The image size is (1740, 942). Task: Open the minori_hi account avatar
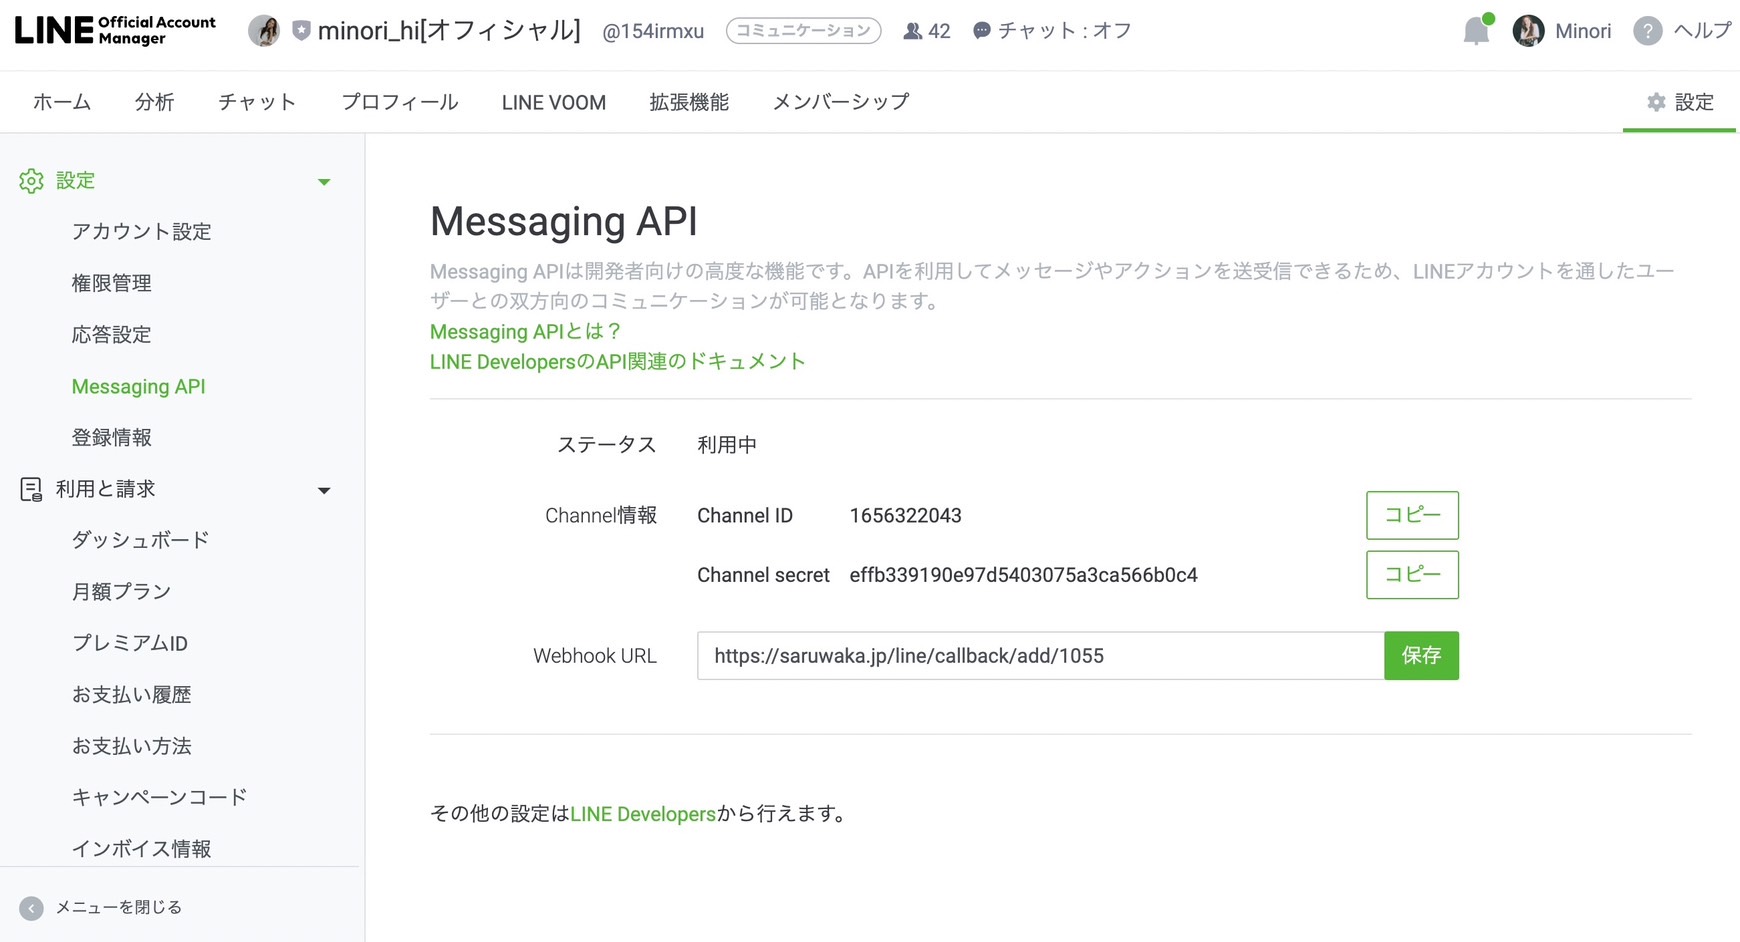tap(264, 31)
